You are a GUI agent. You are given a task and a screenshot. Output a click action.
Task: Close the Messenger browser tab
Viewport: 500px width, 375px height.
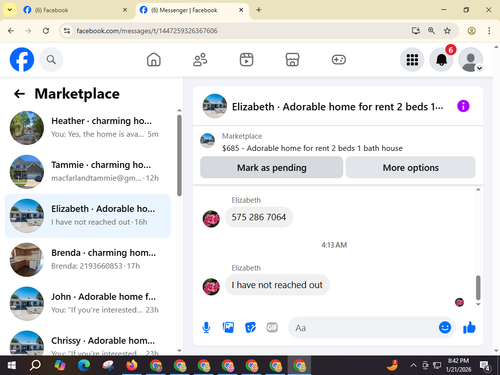241,10
